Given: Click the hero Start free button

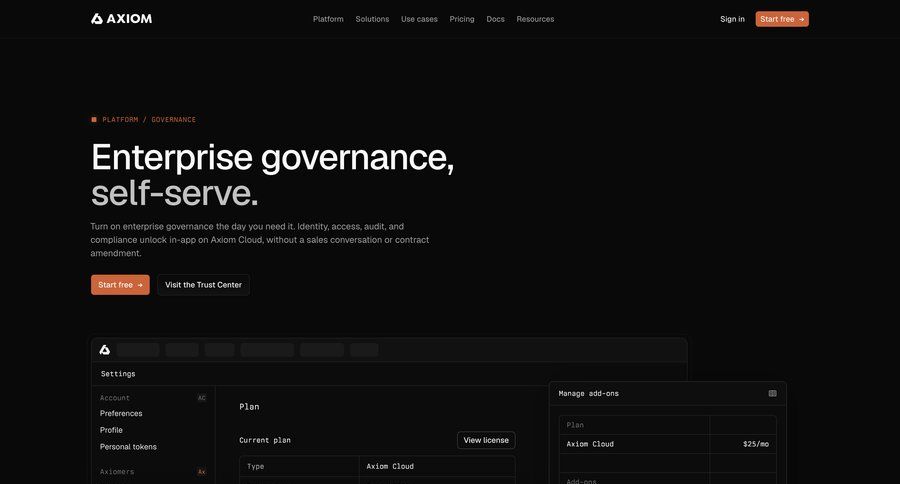Looking at the screenshot, I should pyautogui.click(x=120, y=285).
